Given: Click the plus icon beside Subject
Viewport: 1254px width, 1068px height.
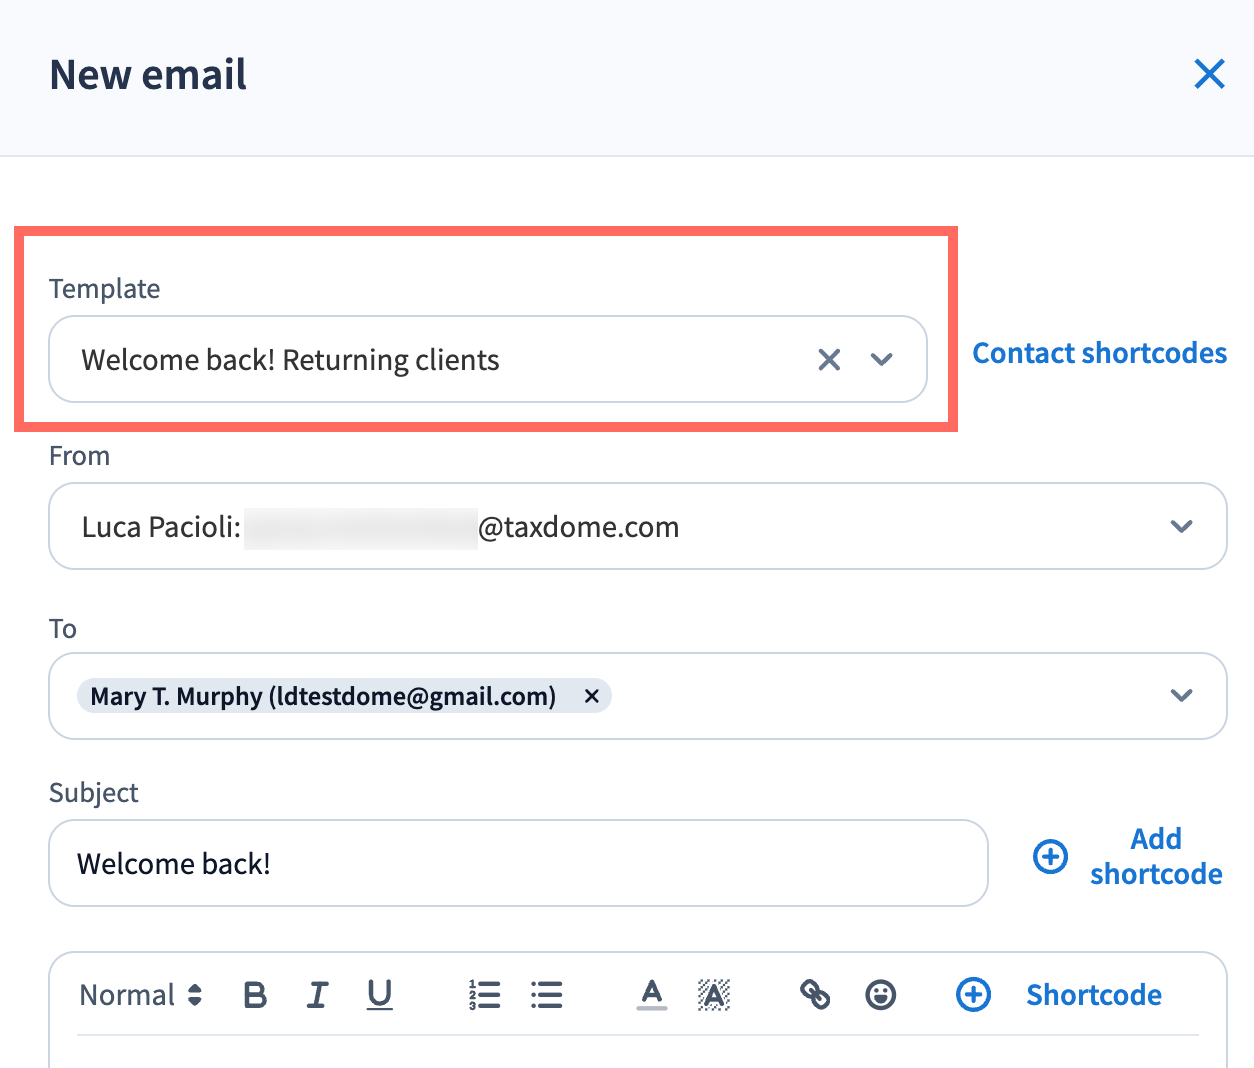Looking at the screenshot, I should [1050, 857].
